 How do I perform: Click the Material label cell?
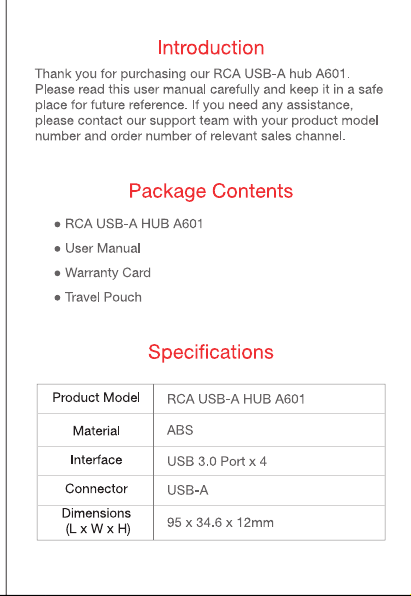[96, 430]
